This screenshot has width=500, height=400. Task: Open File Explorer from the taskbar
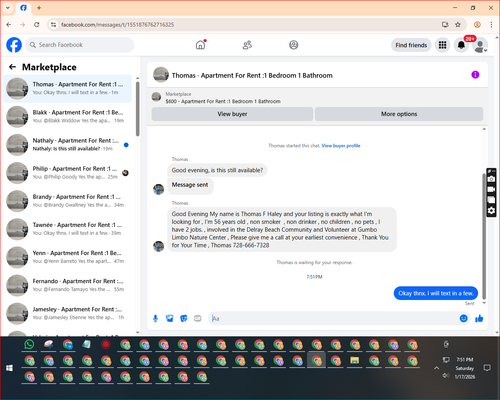pyautogui.click(x=355, y=360)
